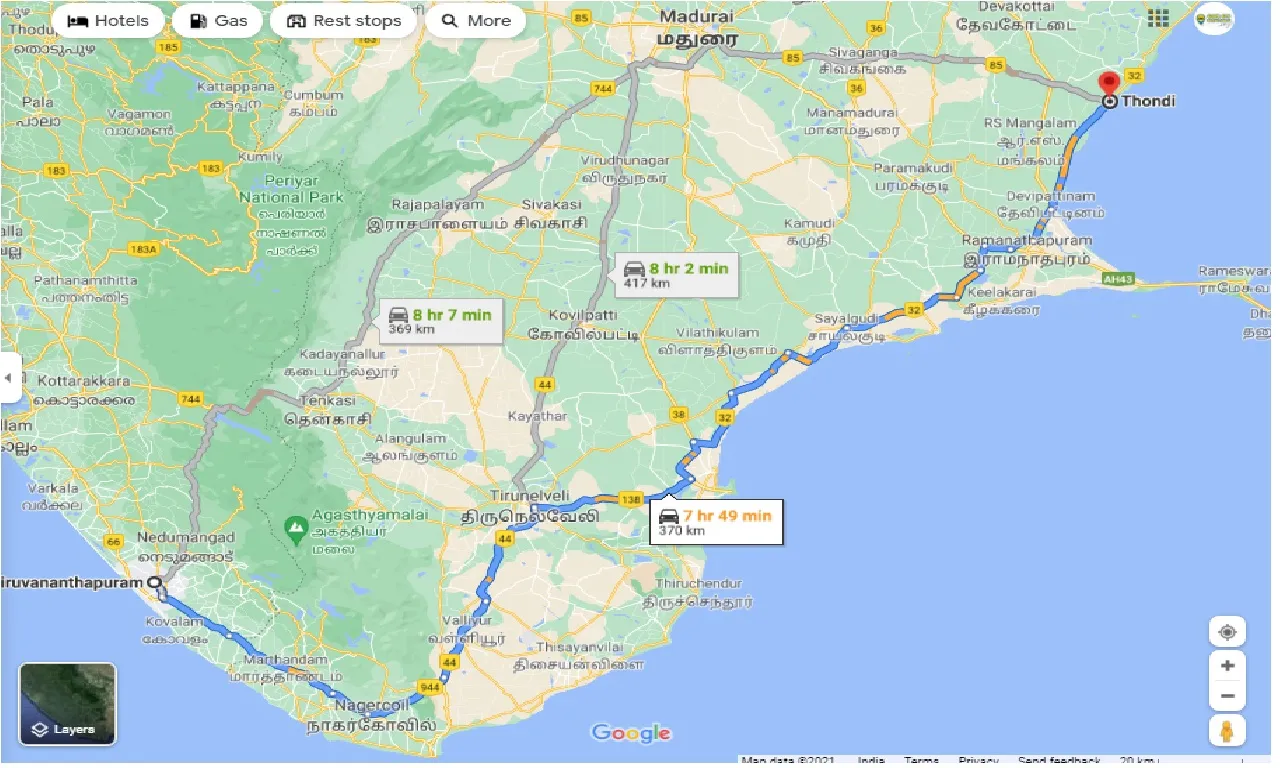Zoom out of the map

point(1227,697)
